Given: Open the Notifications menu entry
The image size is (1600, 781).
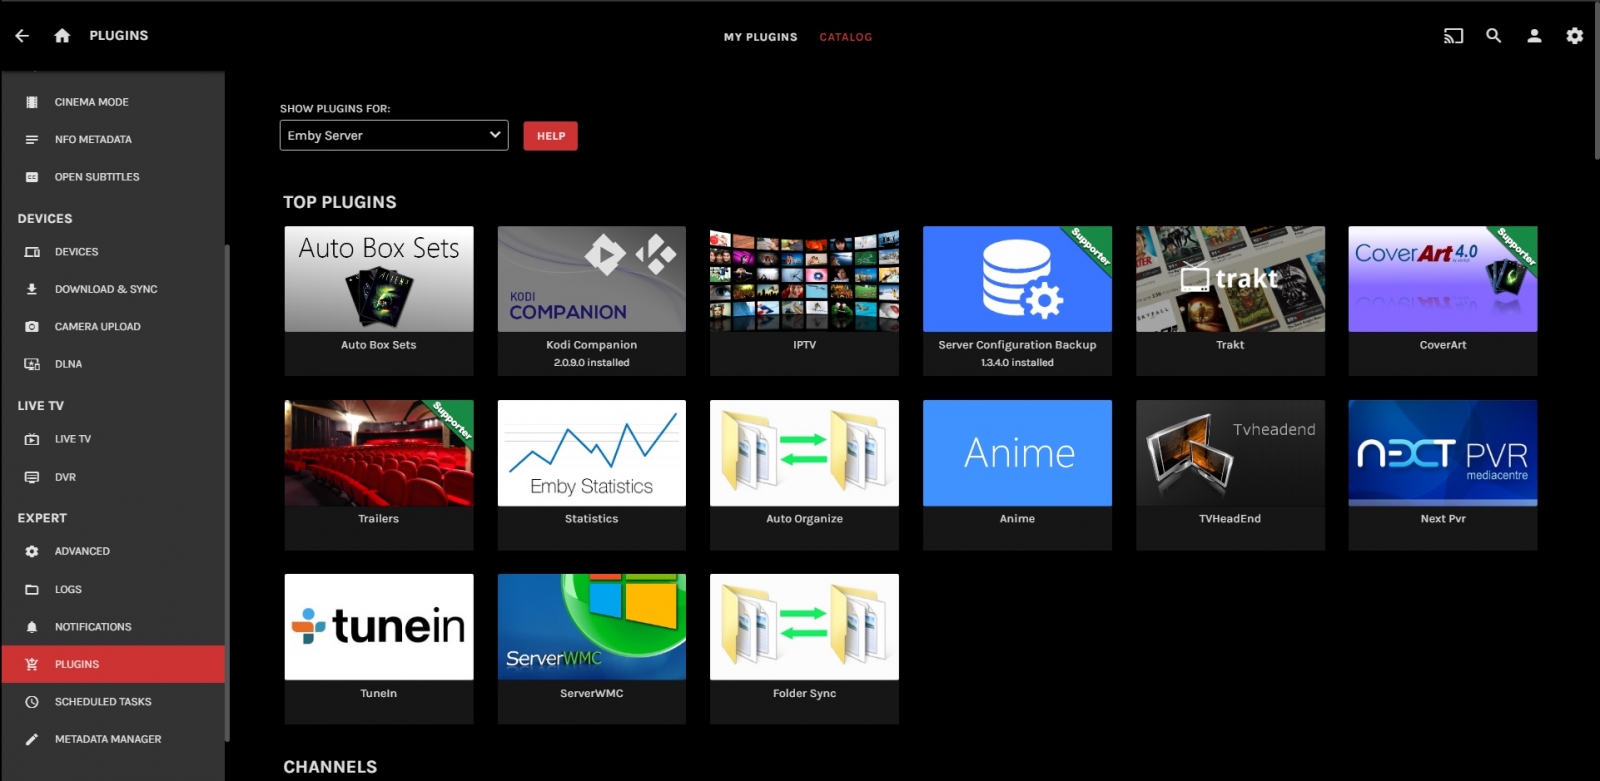Looking at the screenshot, I should tap(113, 627).
